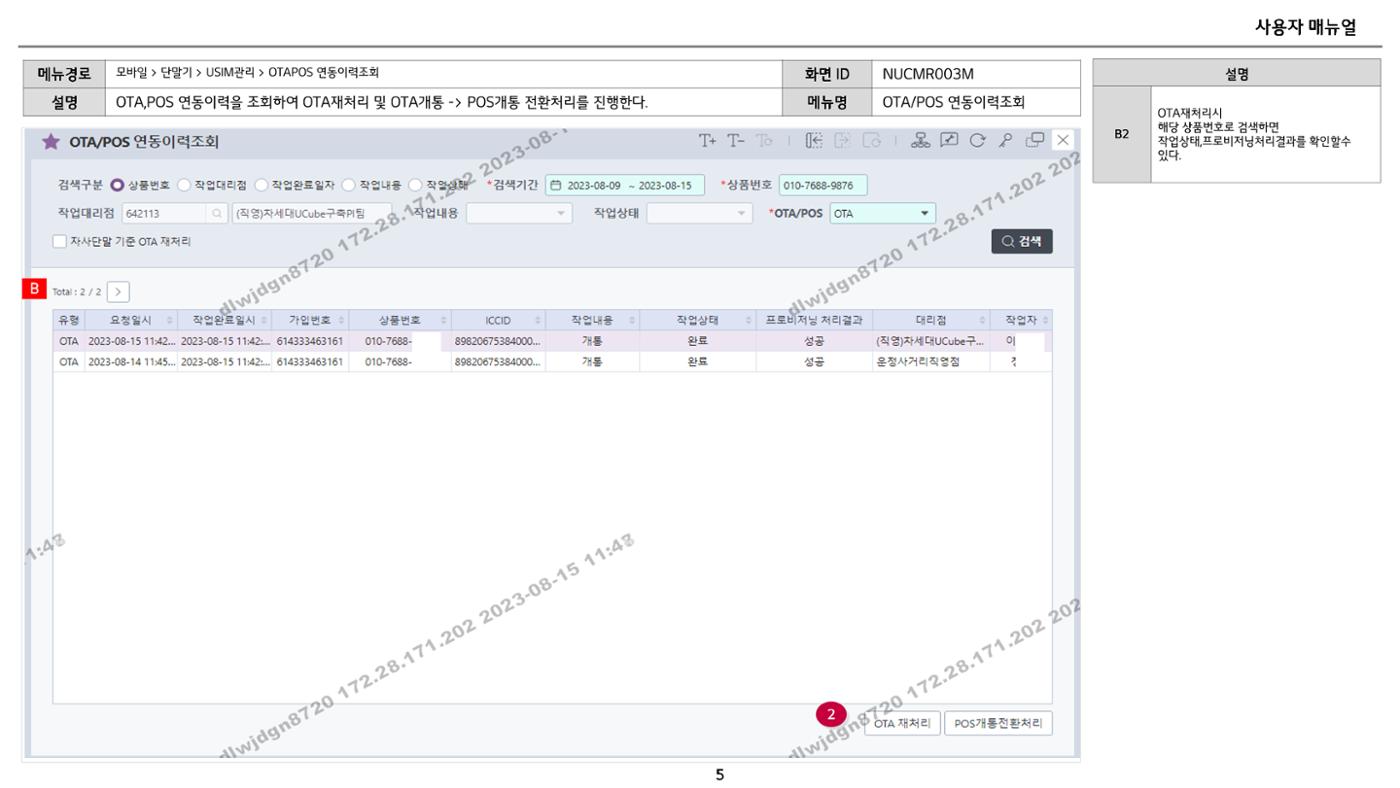Click 가입번호 614333463161 in the 2023-08-15 request row
Screen dimensions: 1400x788
312,341
